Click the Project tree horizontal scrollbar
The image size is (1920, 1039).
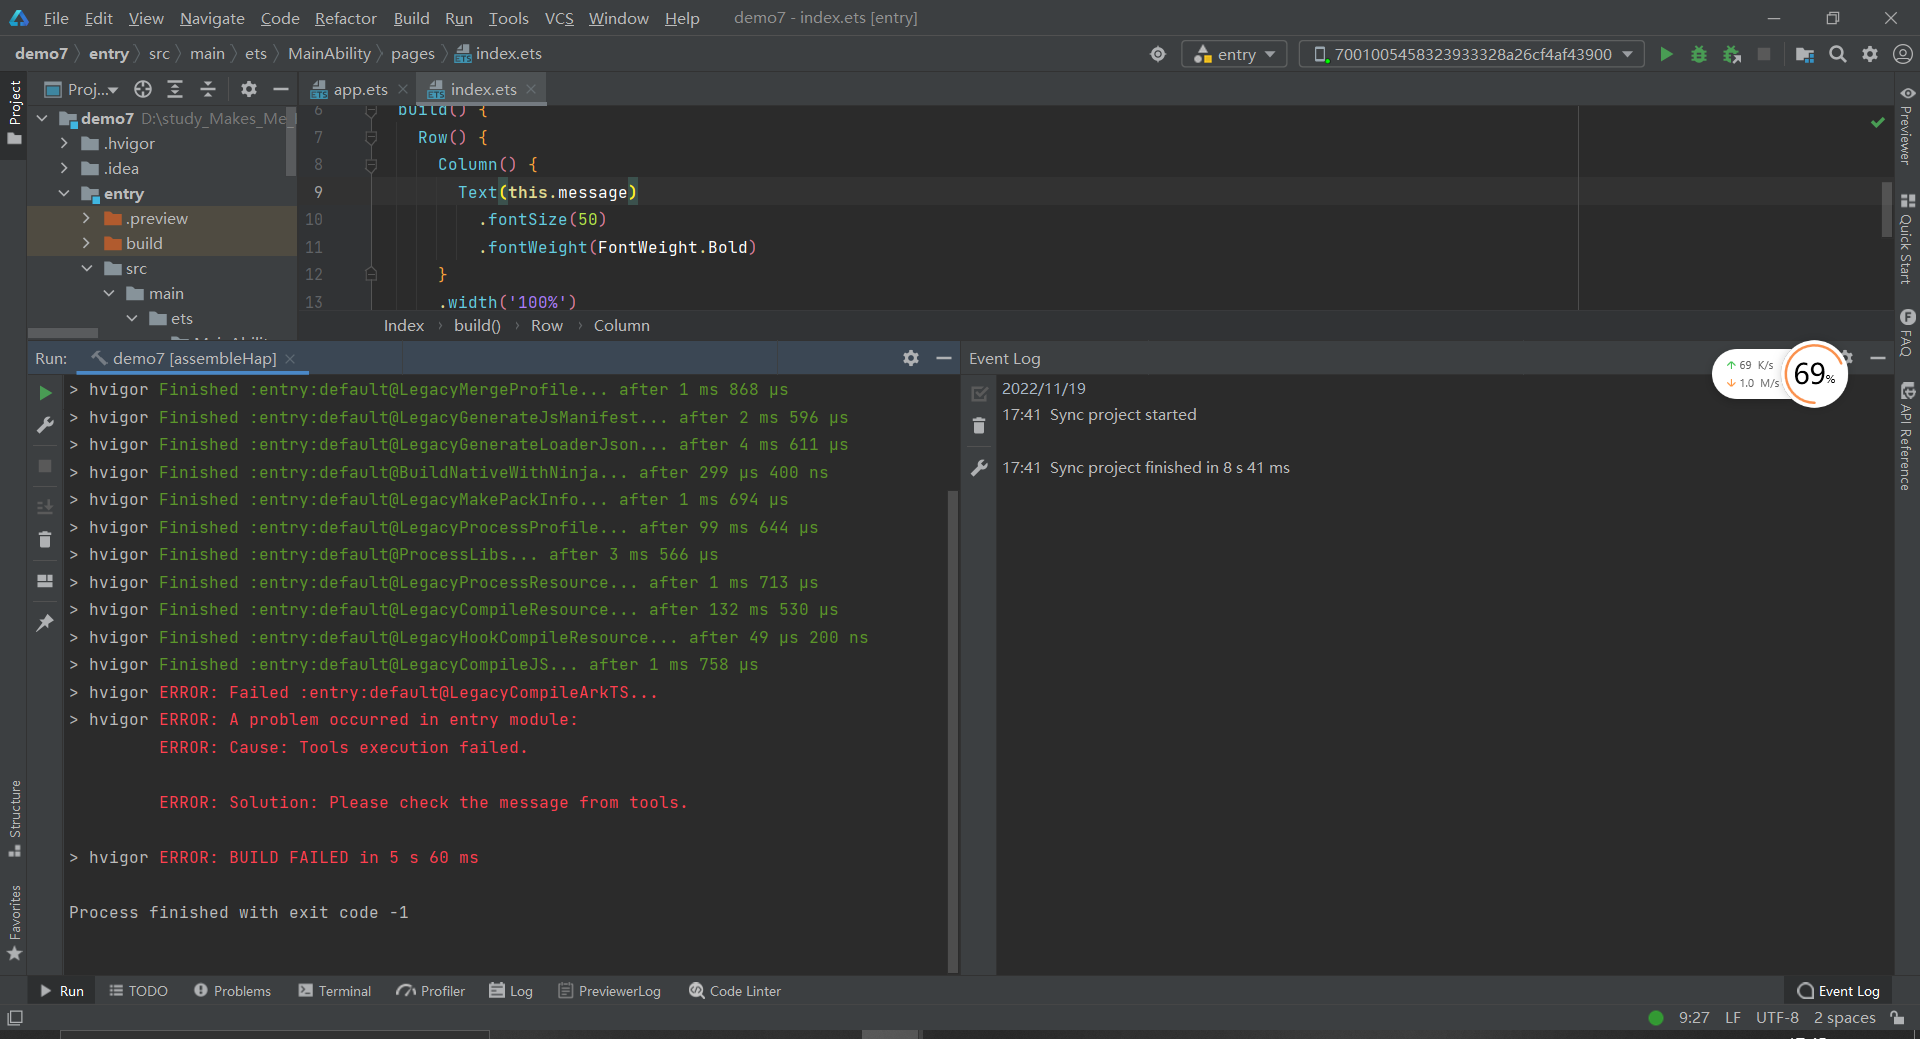(x=63, y=334)
